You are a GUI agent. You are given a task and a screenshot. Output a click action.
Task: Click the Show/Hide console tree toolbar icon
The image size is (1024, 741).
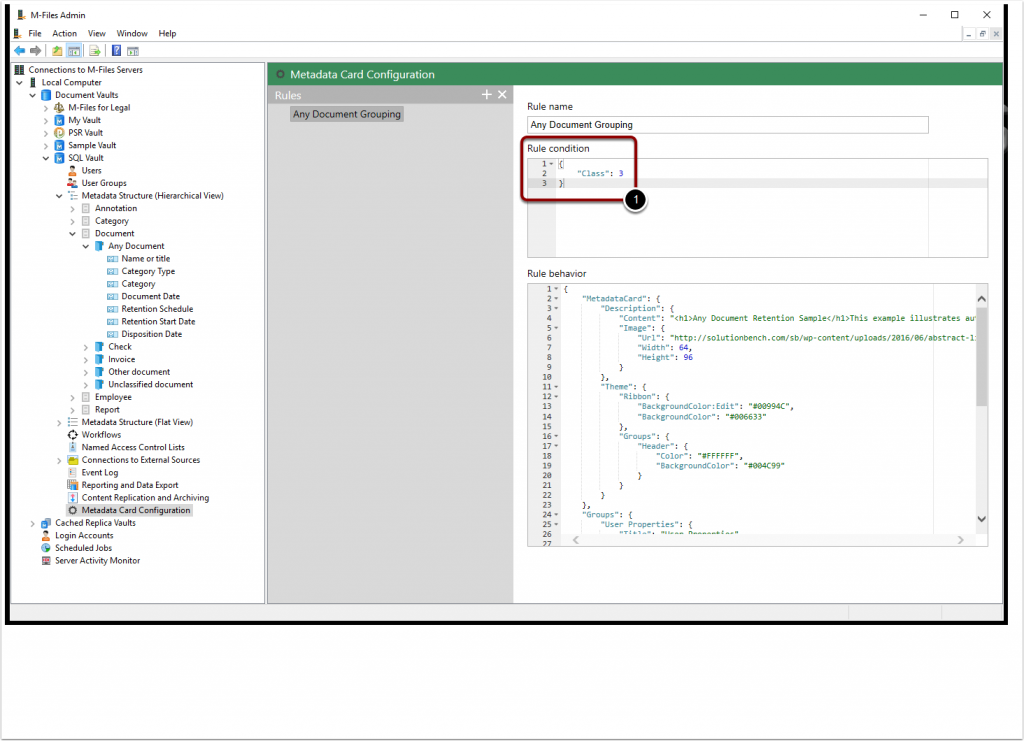coord(74,49)
